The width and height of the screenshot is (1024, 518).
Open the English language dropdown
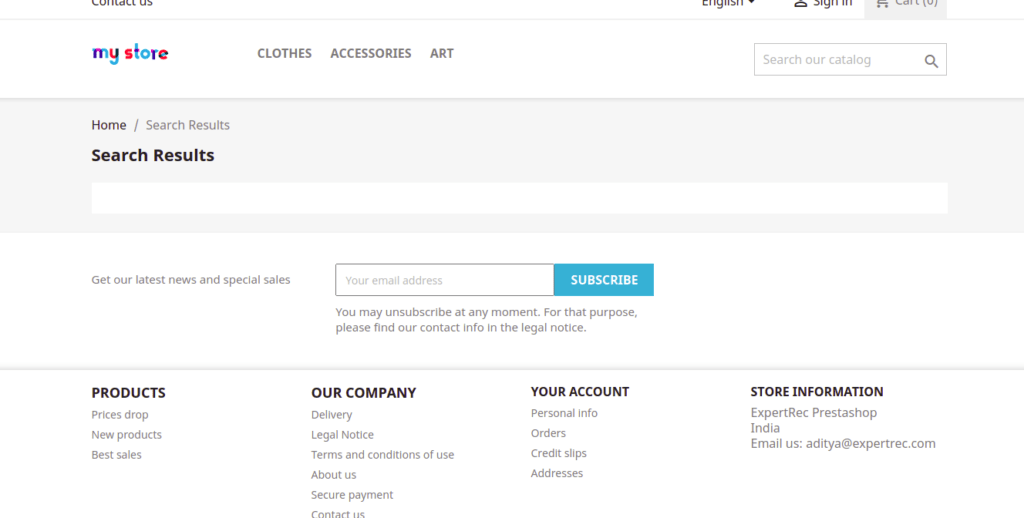coord(728,3)
